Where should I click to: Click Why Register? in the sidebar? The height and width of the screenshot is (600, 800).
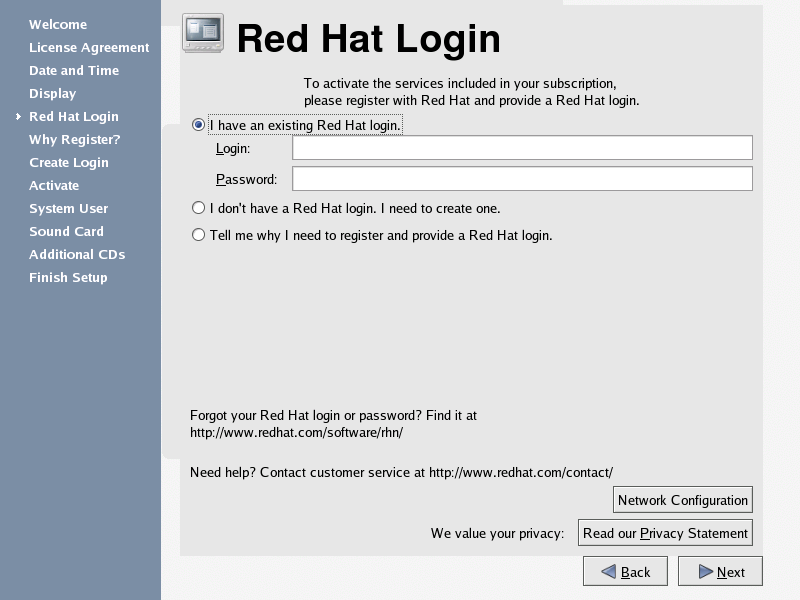(x=75, y=140)
